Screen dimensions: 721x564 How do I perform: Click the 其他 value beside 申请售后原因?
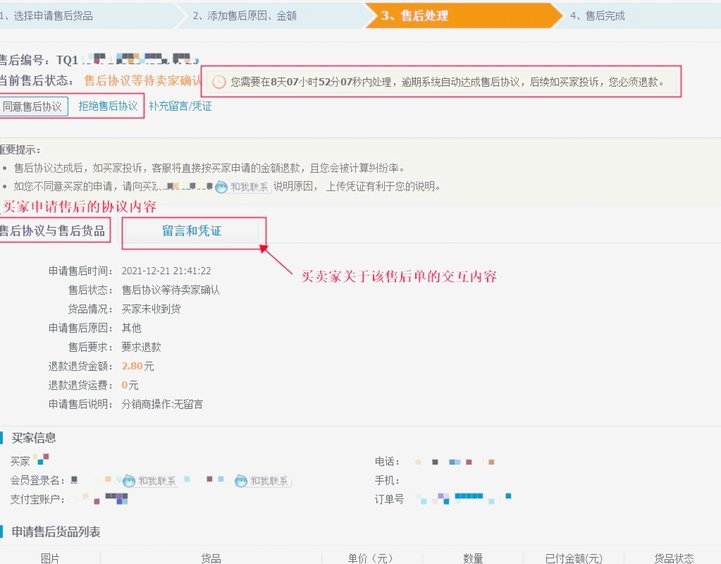click(x=131, y=328)
